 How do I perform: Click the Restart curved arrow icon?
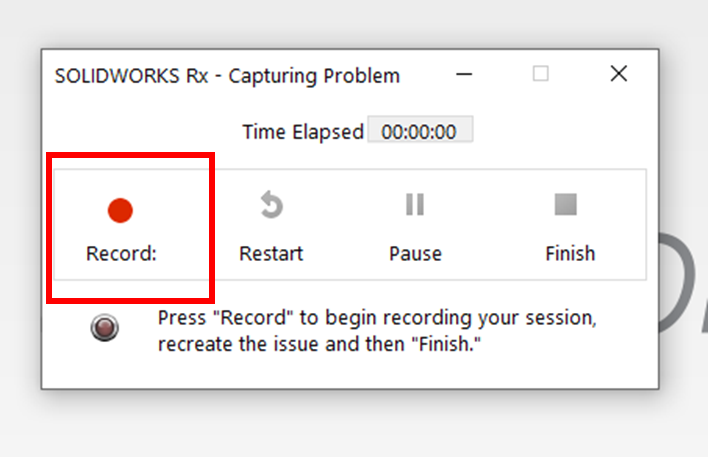pyautogui.click(x=271, y=205)
